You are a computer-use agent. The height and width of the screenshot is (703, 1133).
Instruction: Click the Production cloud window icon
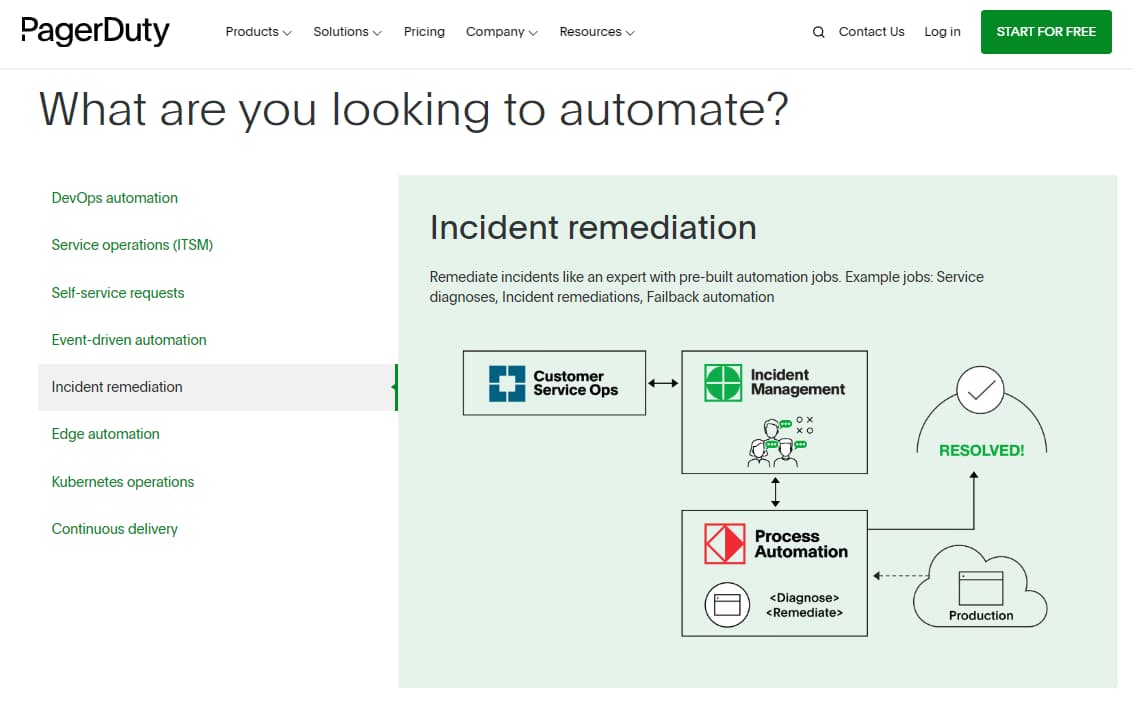[981, 588]
